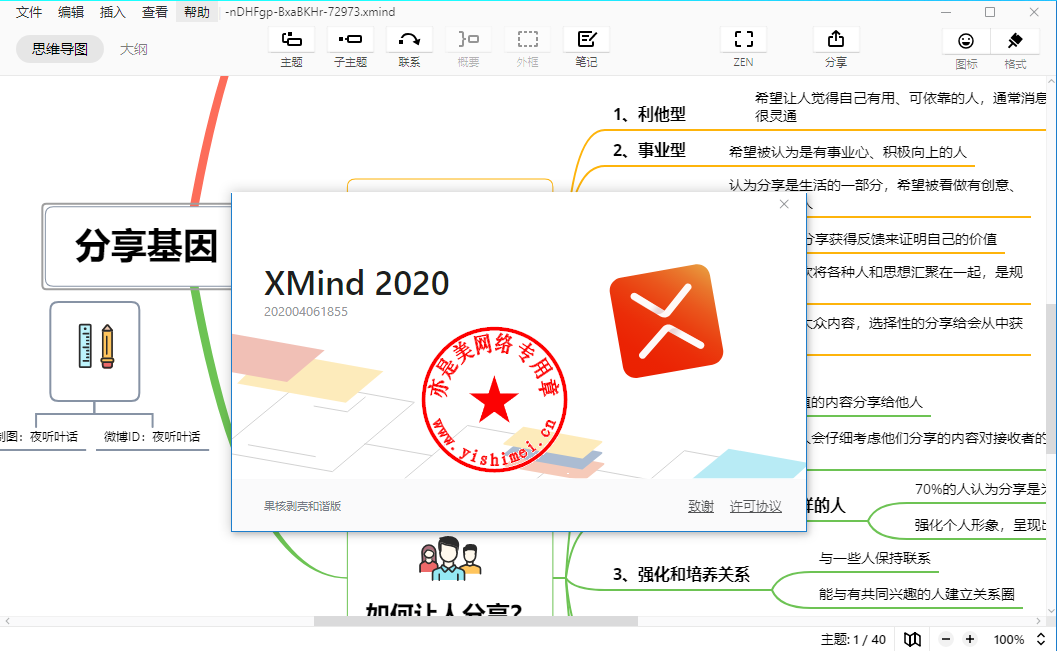1057x651 pixels.
Task: Toggle the map overview icon in status bar
Action: 912,640
